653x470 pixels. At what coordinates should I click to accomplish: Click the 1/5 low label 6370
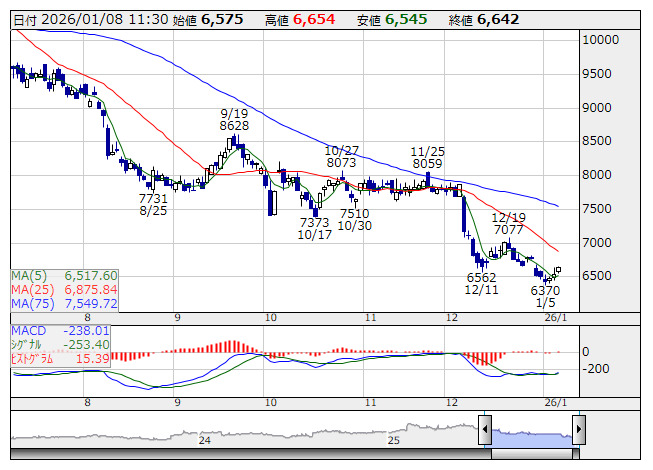[545, 290]
